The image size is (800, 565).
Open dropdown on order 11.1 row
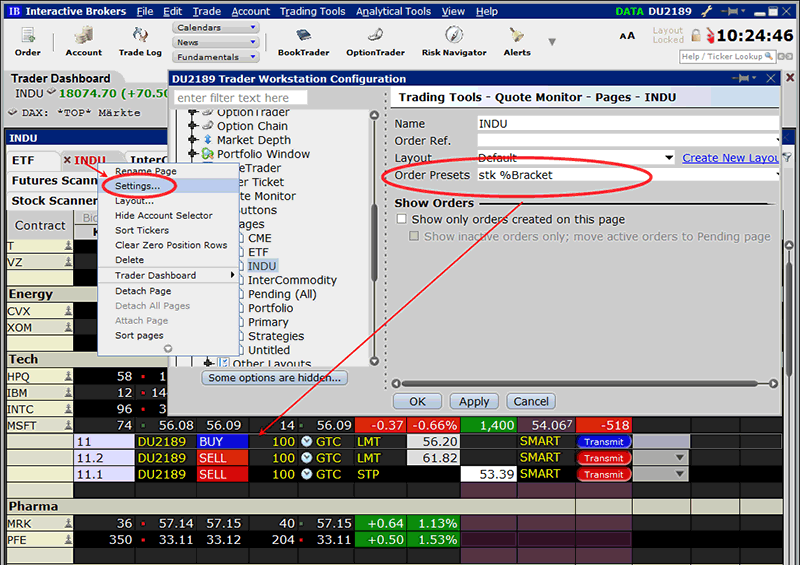[x=679, y=474]
